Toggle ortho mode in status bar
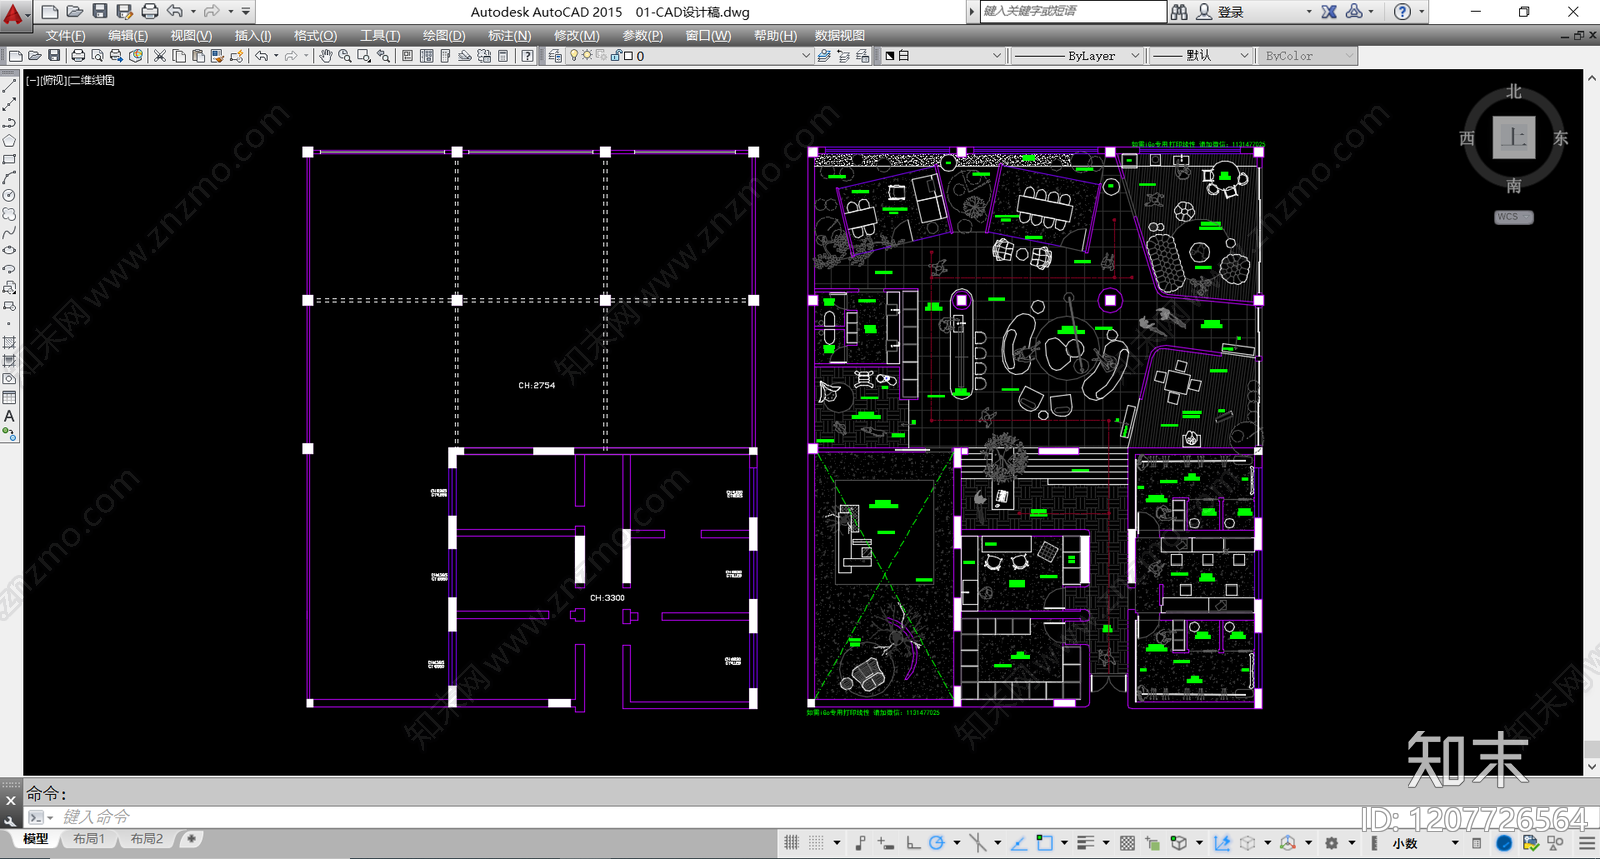This screenshot has width=1600, height=859. [x=913, y=843]
